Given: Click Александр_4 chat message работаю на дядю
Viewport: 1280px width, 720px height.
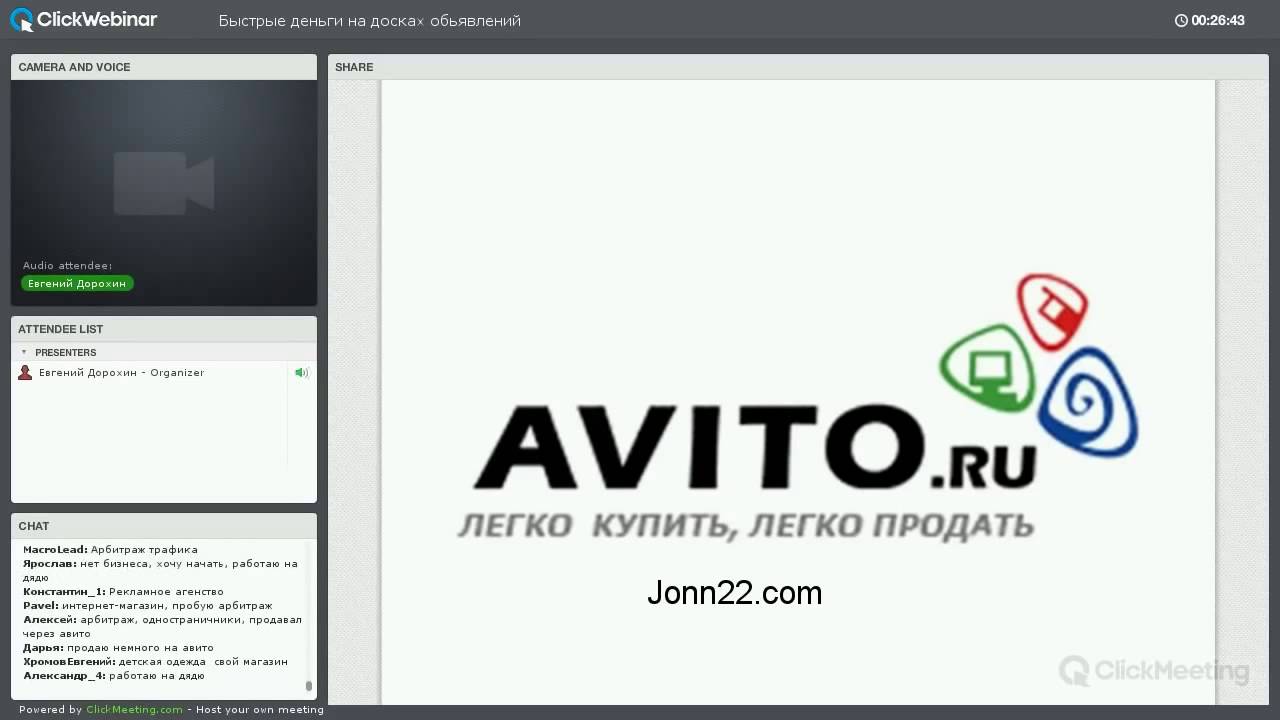Looking at the screenshot, I should coord(114,676).
